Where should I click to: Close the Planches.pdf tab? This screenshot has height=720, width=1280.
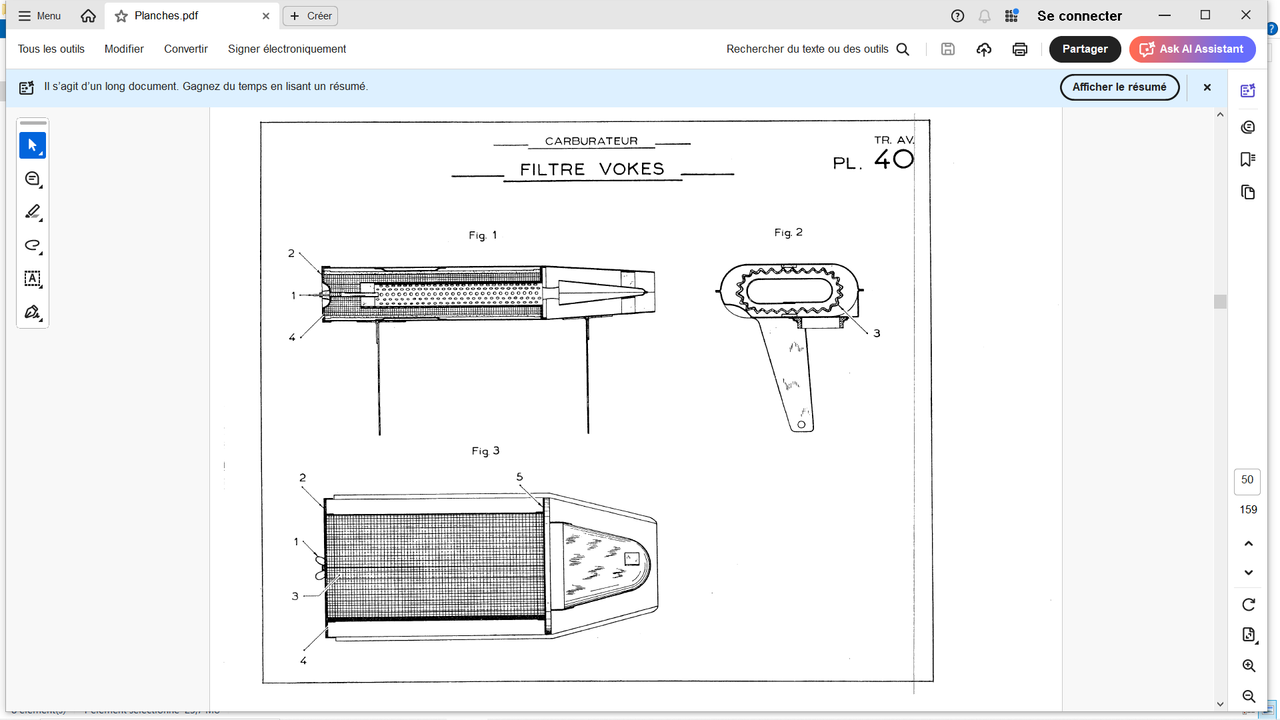pyautogui.click(x=266, y=16)
